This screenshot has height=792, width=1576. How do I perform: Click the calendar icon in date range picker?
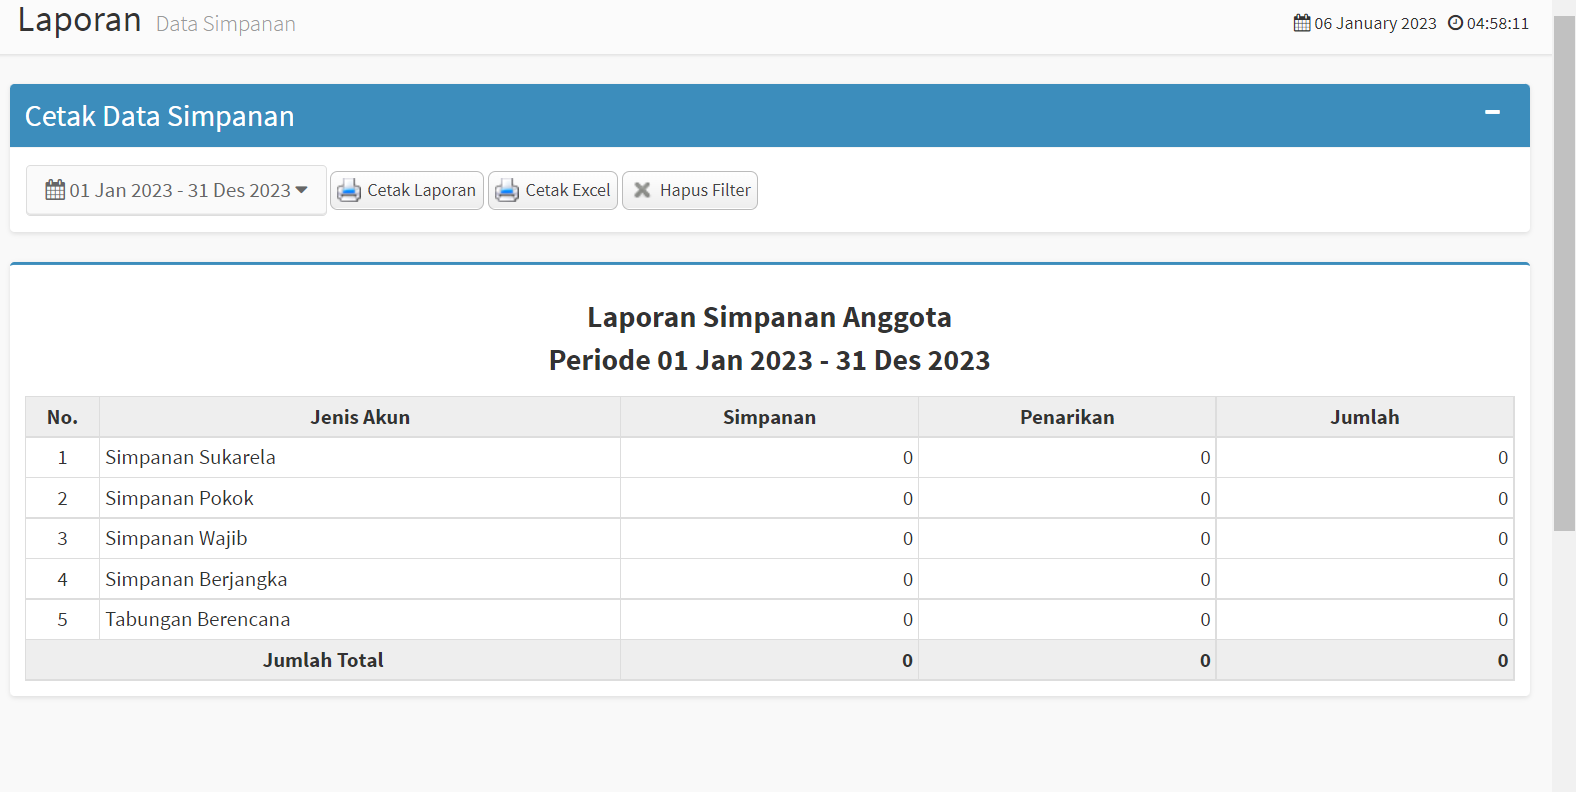pos(55,190)
